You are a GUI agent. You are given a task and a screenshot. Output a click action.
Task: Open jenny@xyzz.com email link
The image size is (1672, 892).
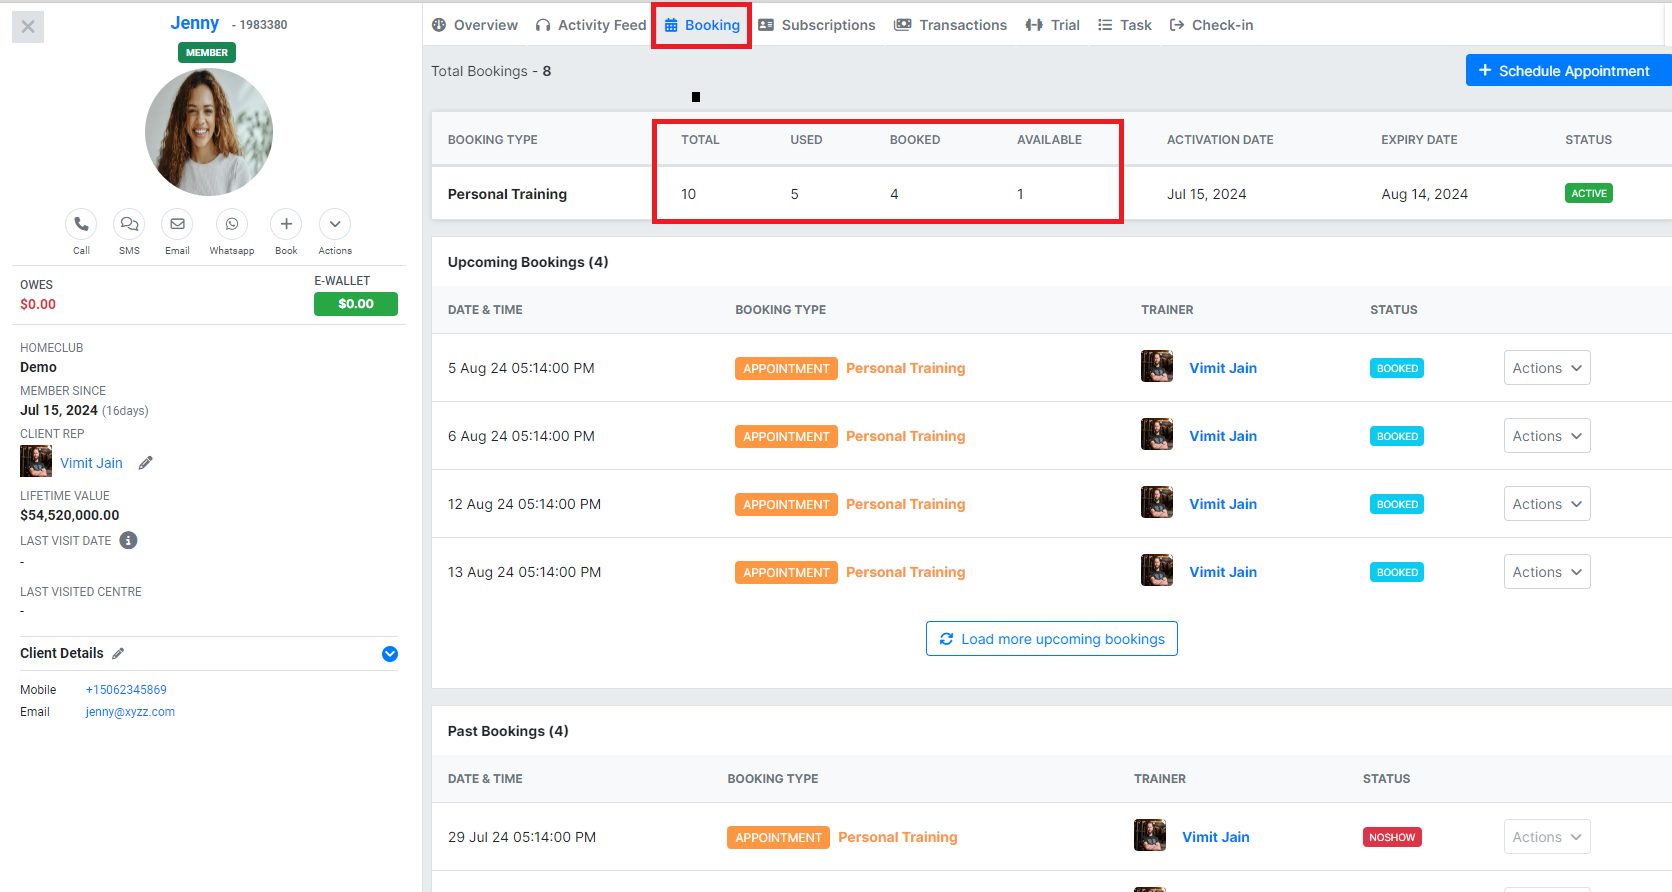tap(130, 712)
